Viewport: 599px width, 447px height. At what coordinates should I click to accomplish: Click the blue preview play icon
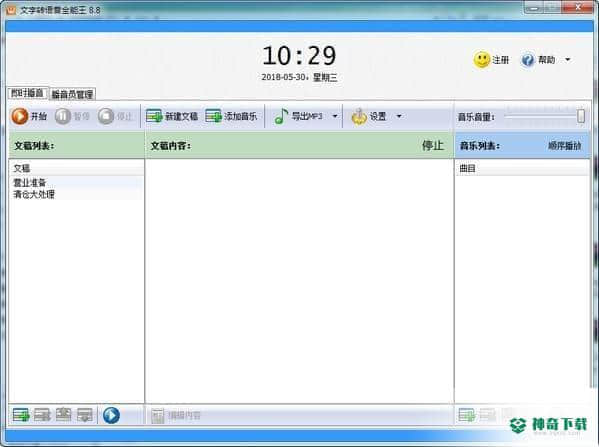tap(111, 415)
